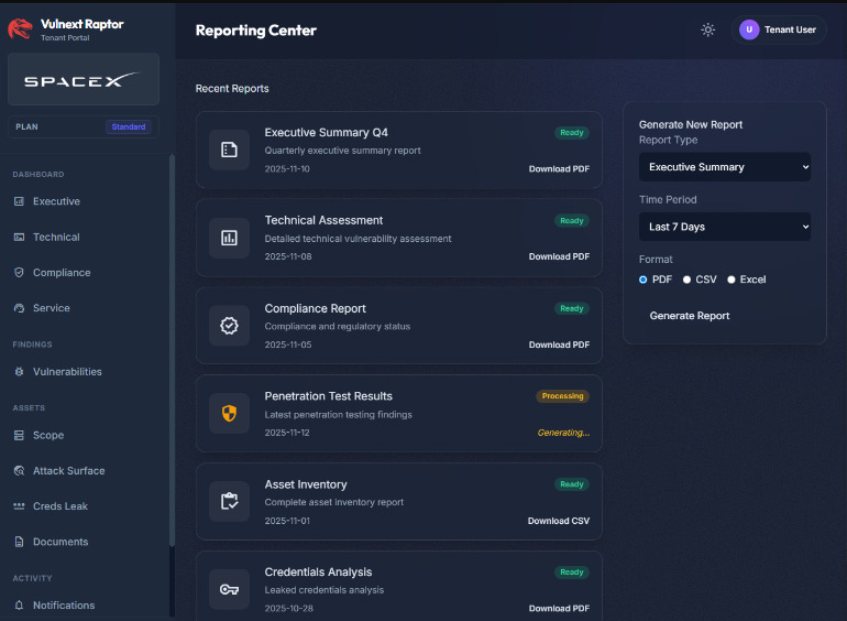The height and width of the screenshot is (621, 847).
Task: Click the Compliance shield sidebar icon
Action: [x=19, y=273]
